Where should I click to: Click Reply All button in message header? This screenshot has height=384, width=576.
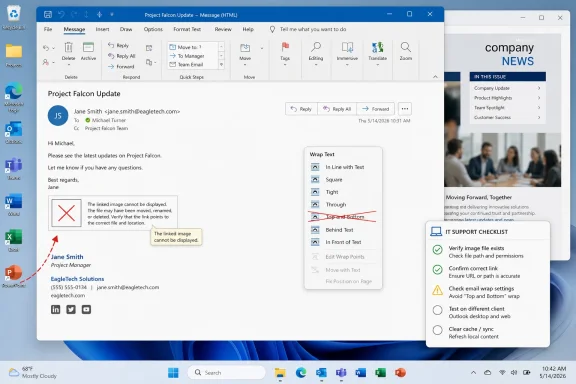tap(337, 109)
